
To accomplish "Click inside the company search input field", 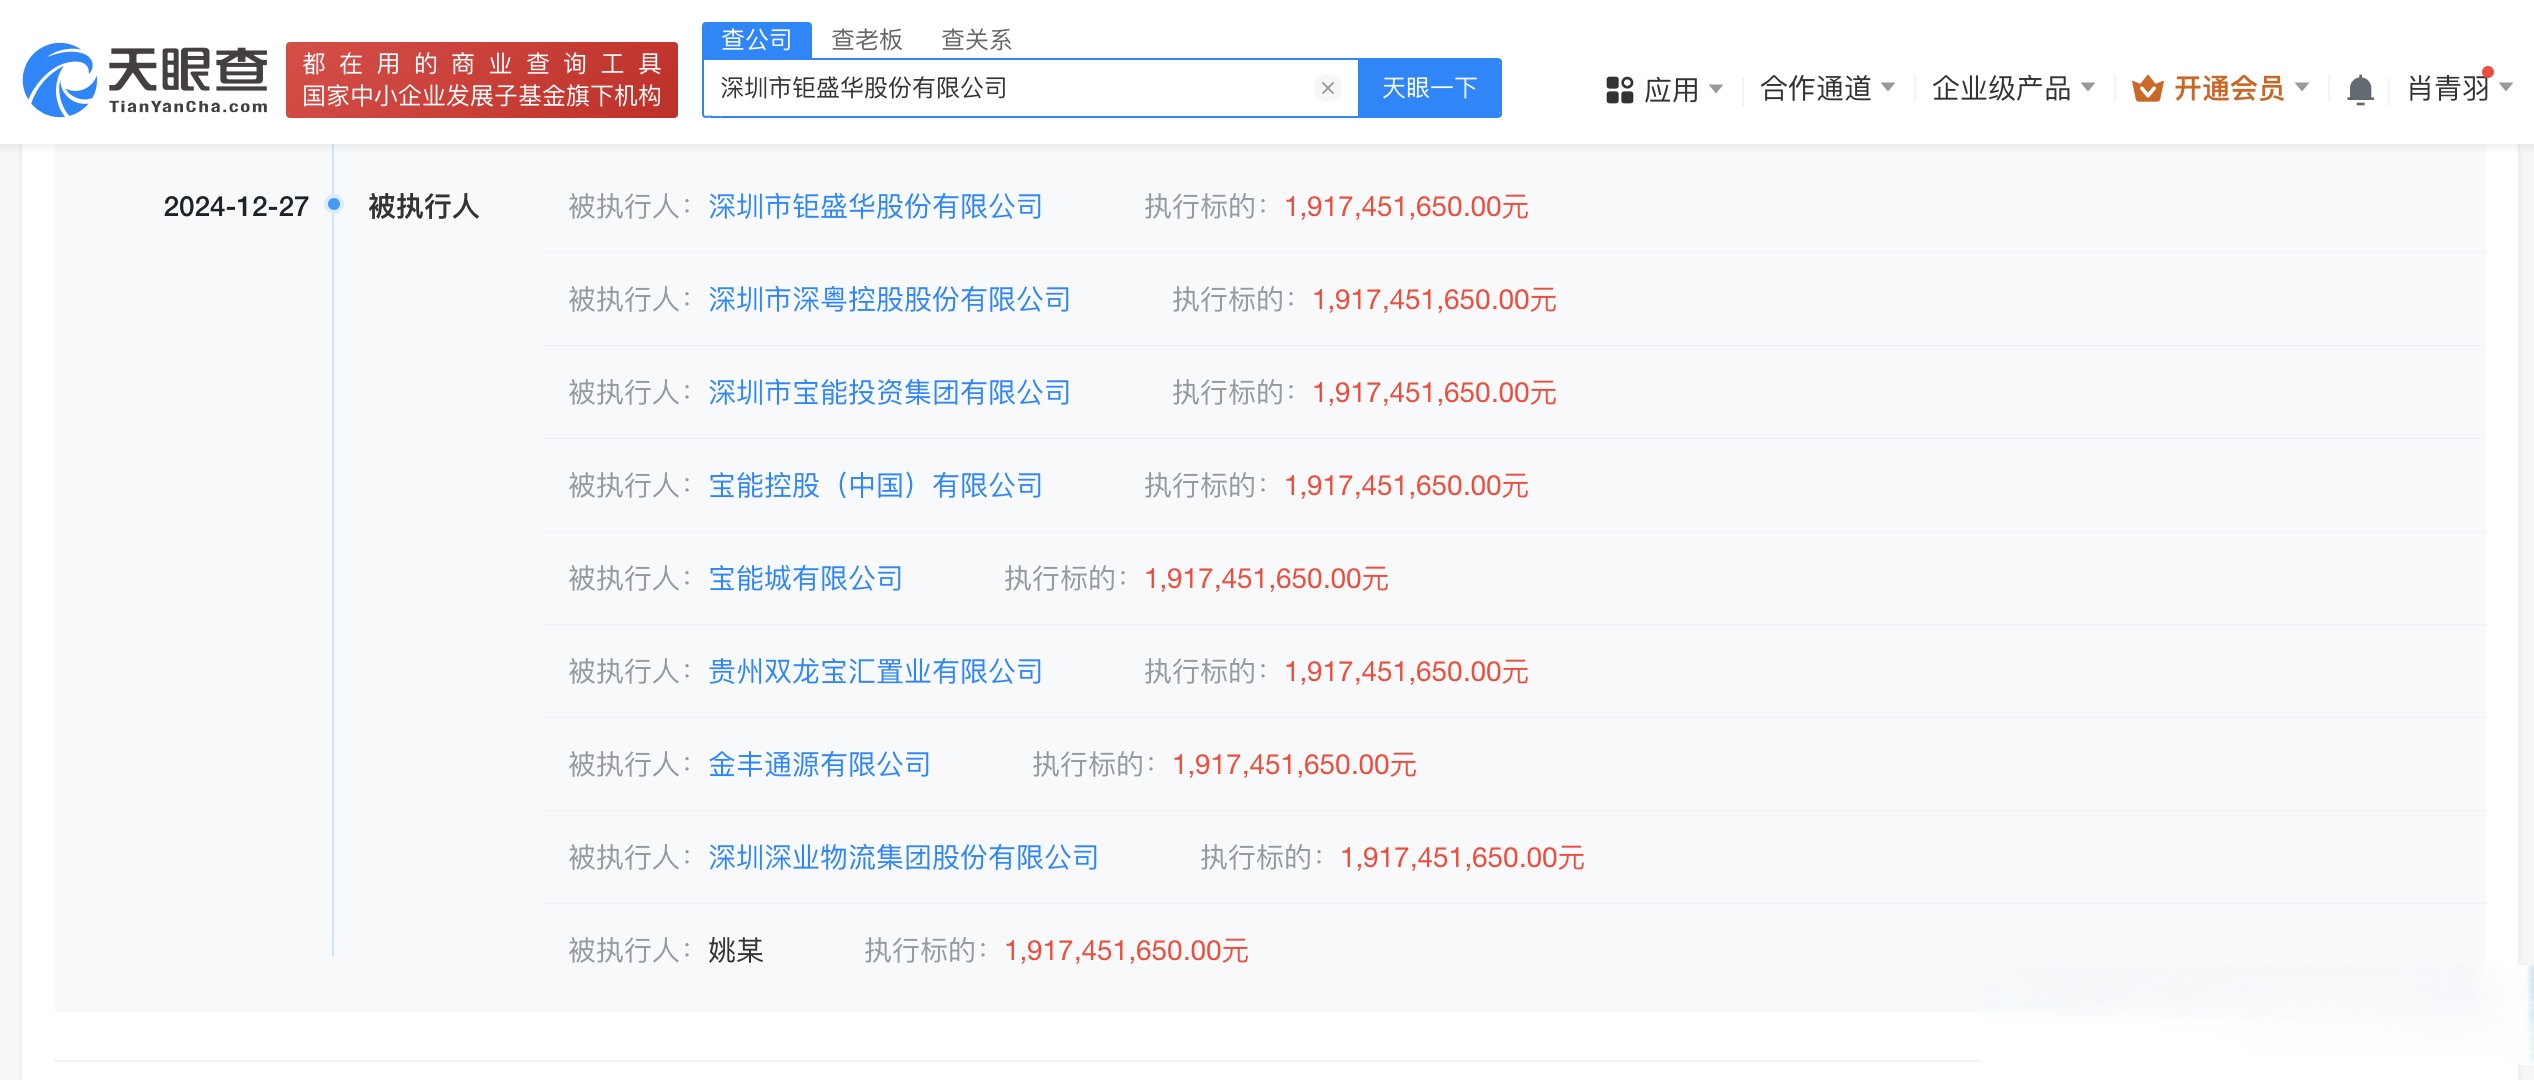I will (x=1000, y=88).
